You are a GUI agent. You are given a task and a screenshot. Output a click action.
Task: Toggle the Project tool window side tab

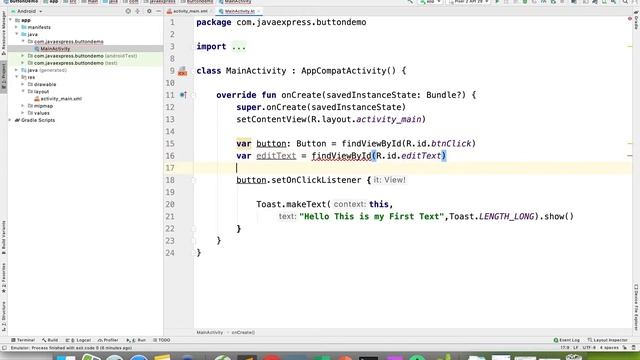pos(3,77)
